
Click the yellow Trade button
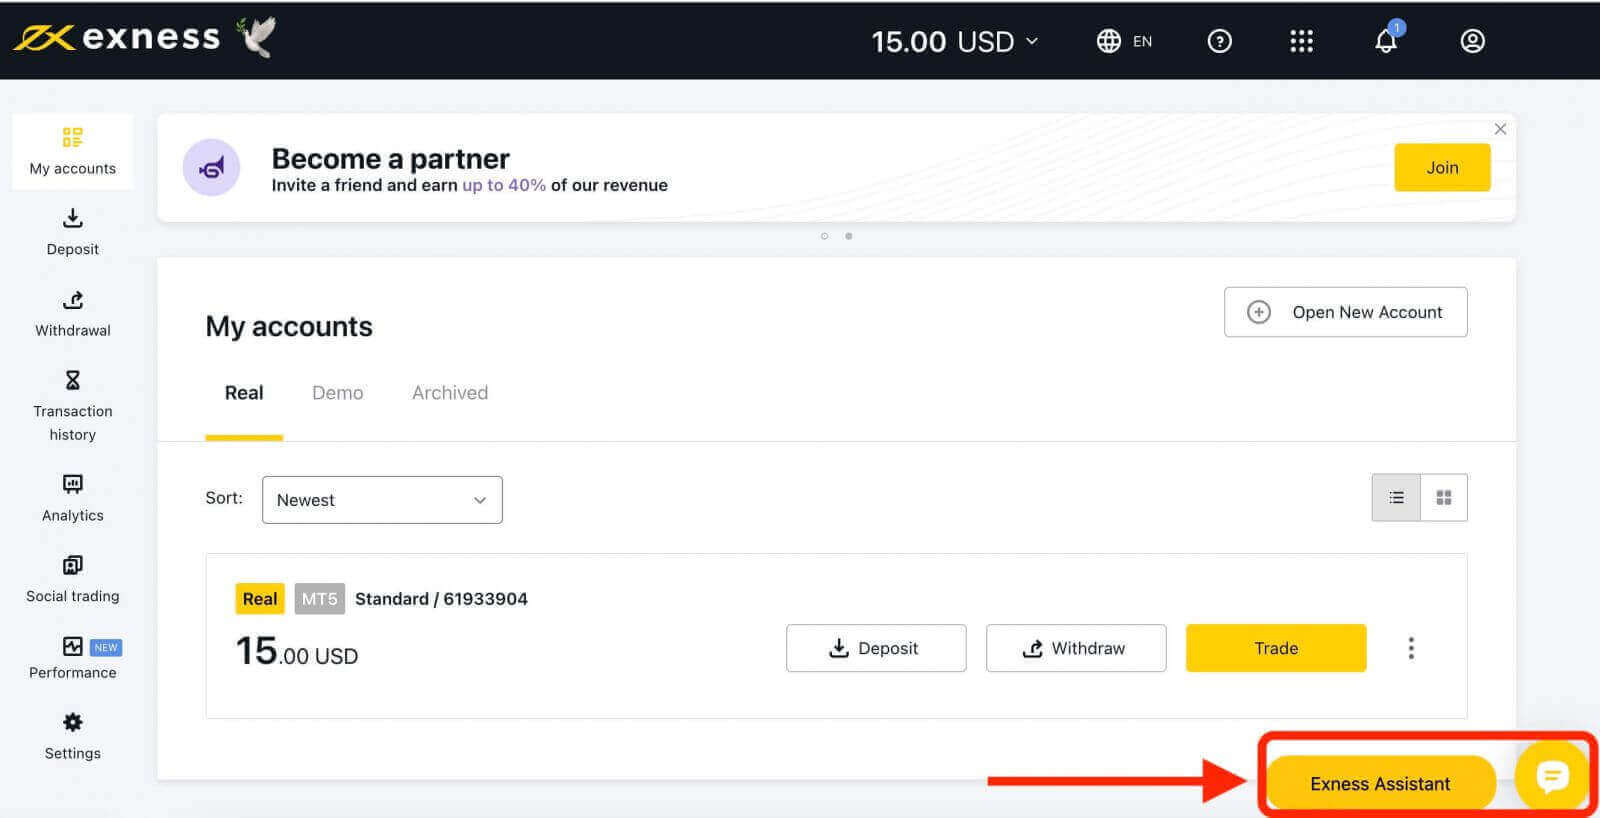pos(1276,648)
